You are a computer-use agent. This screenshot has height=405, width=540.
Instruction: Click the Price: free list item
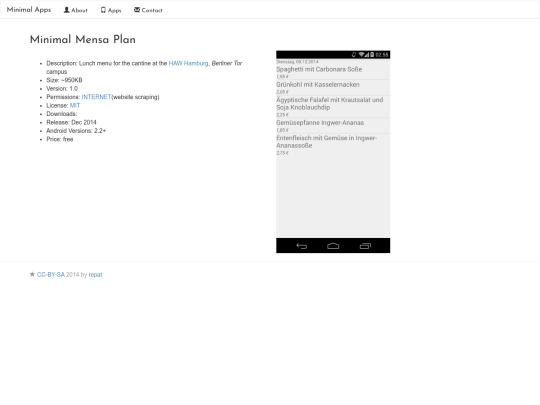pyautogui.click(x=60, y=139)
